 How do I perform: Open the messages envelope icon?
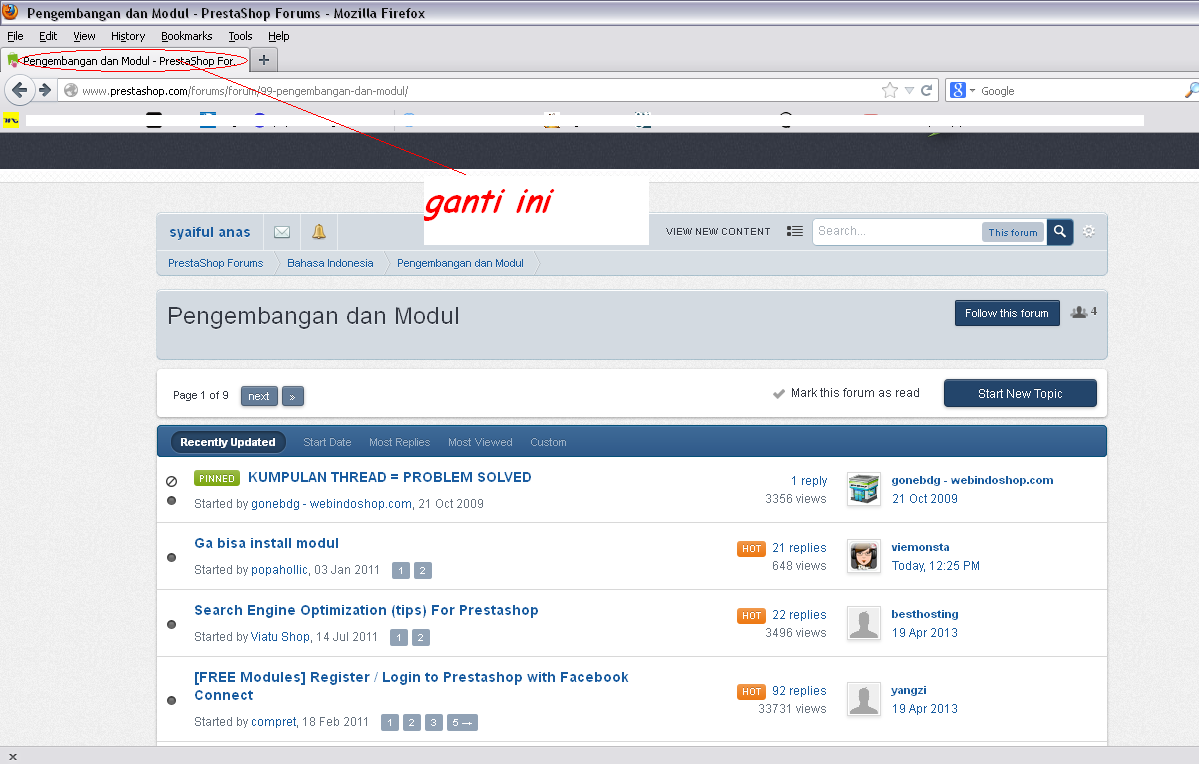click(x=282, y=232)
